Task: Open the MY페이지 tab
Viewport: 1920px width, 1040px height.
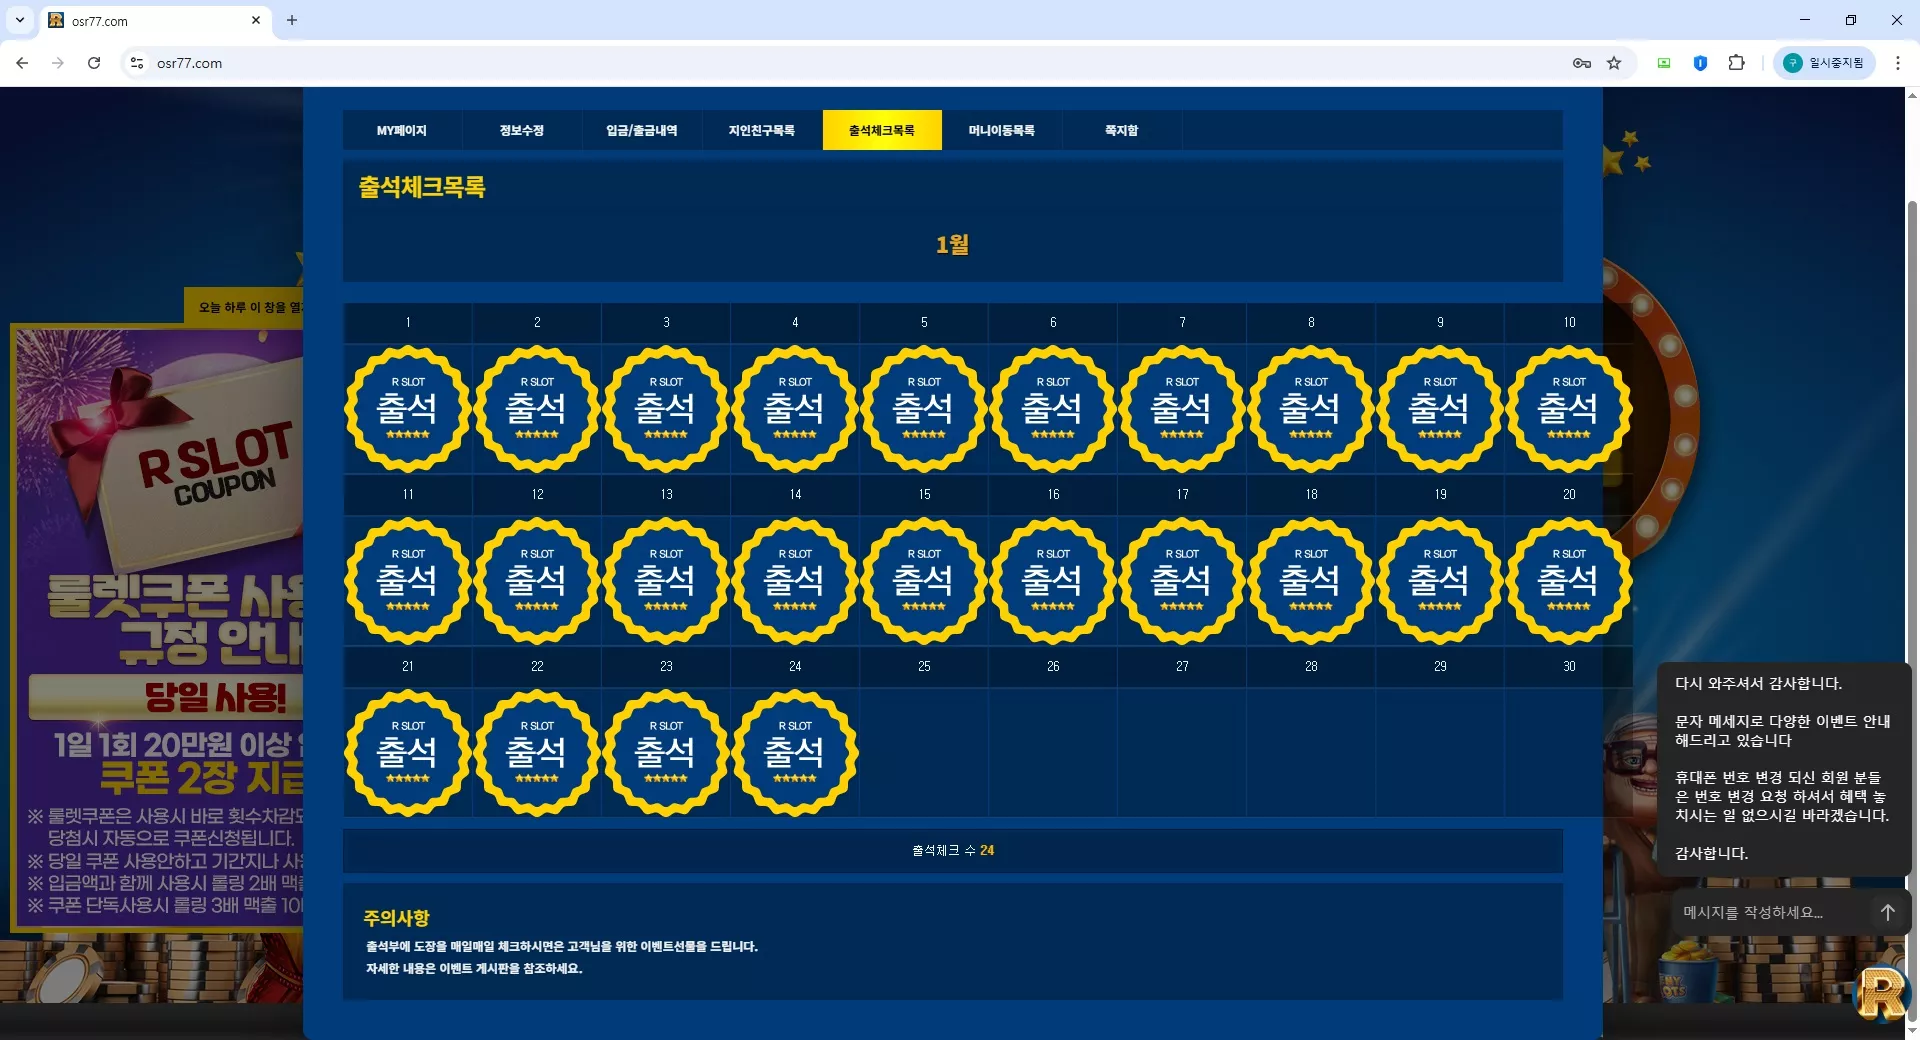Action: click(402, 130)
